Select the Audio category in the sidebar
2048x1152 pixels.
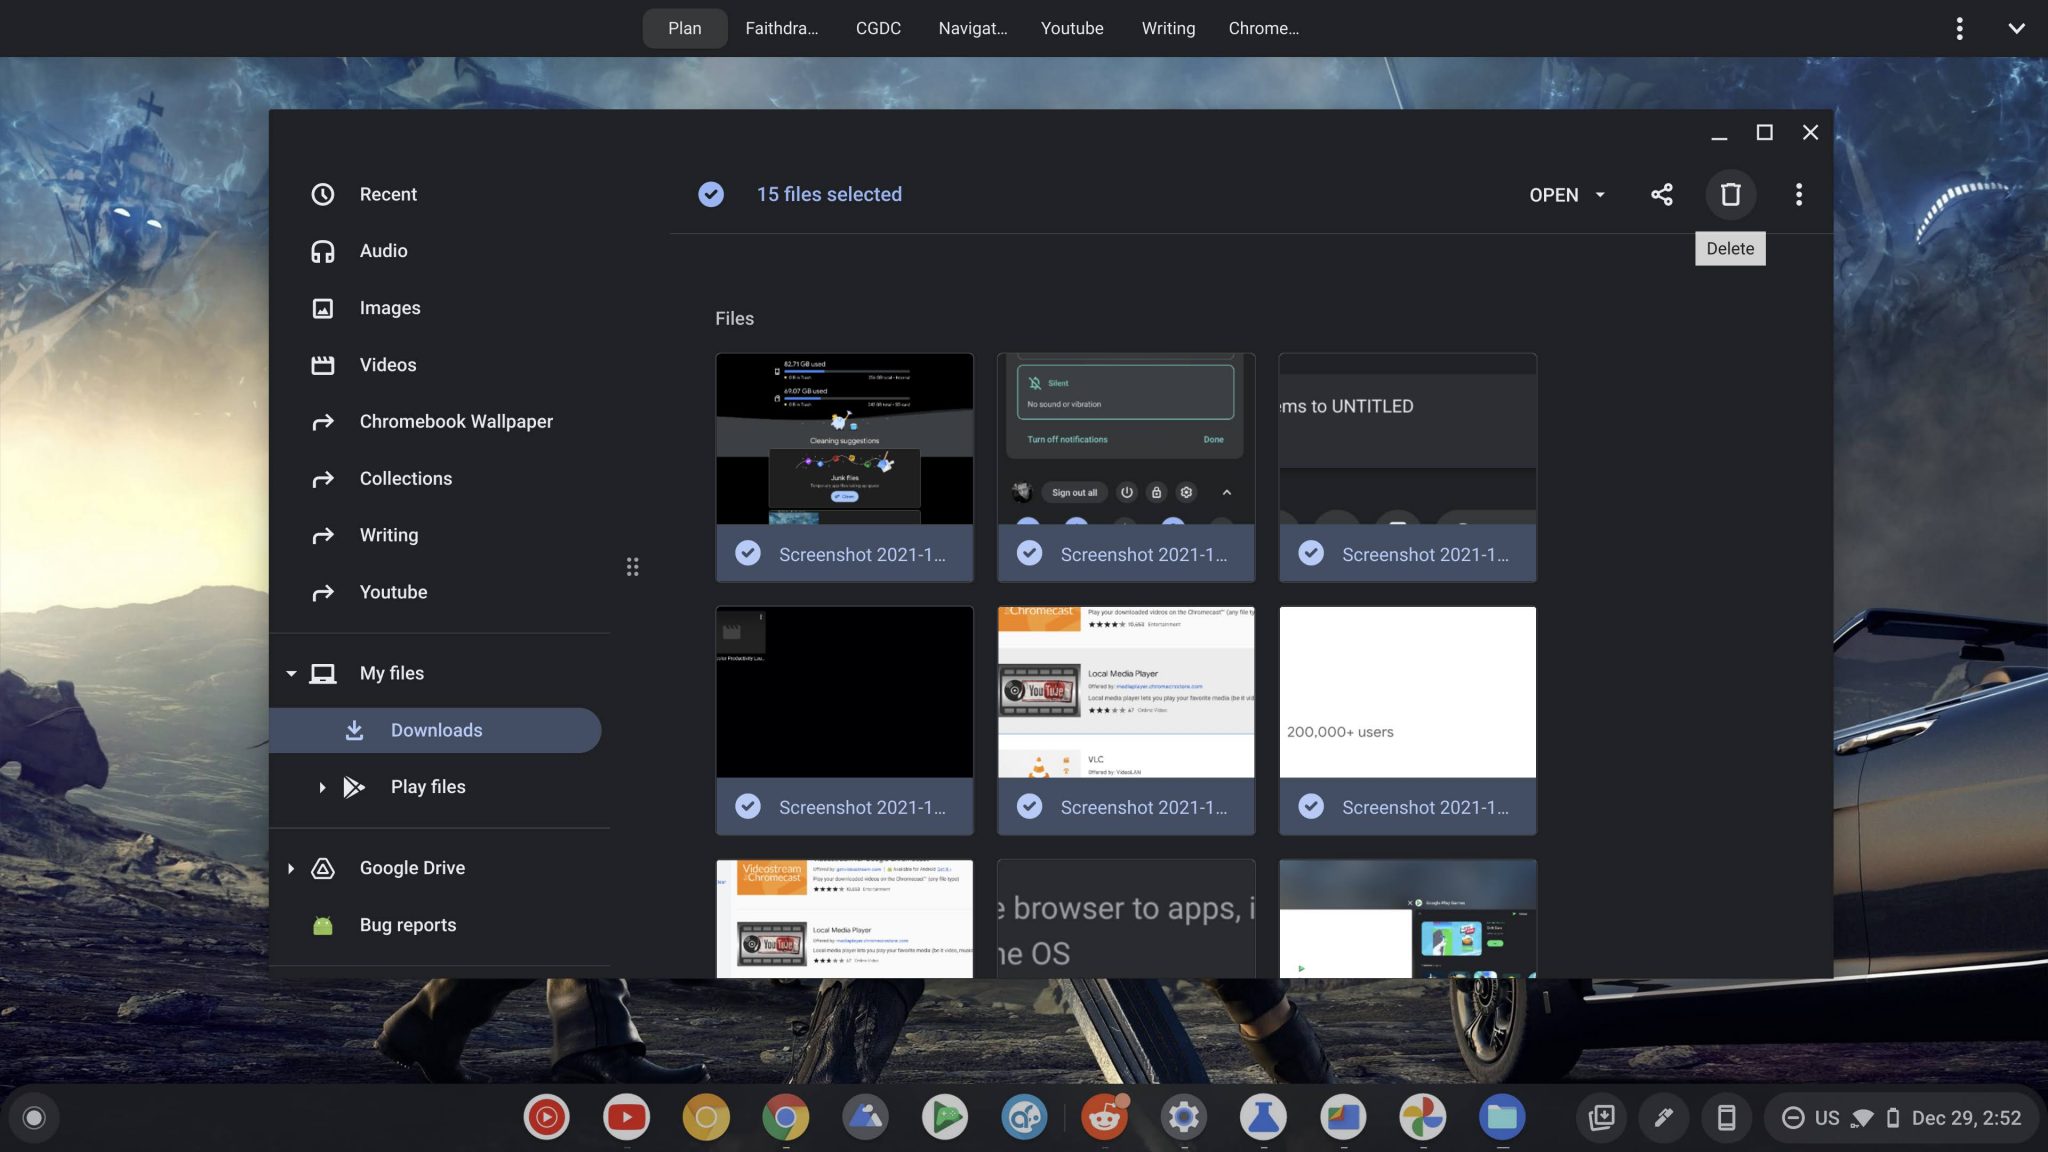[383, 250]
